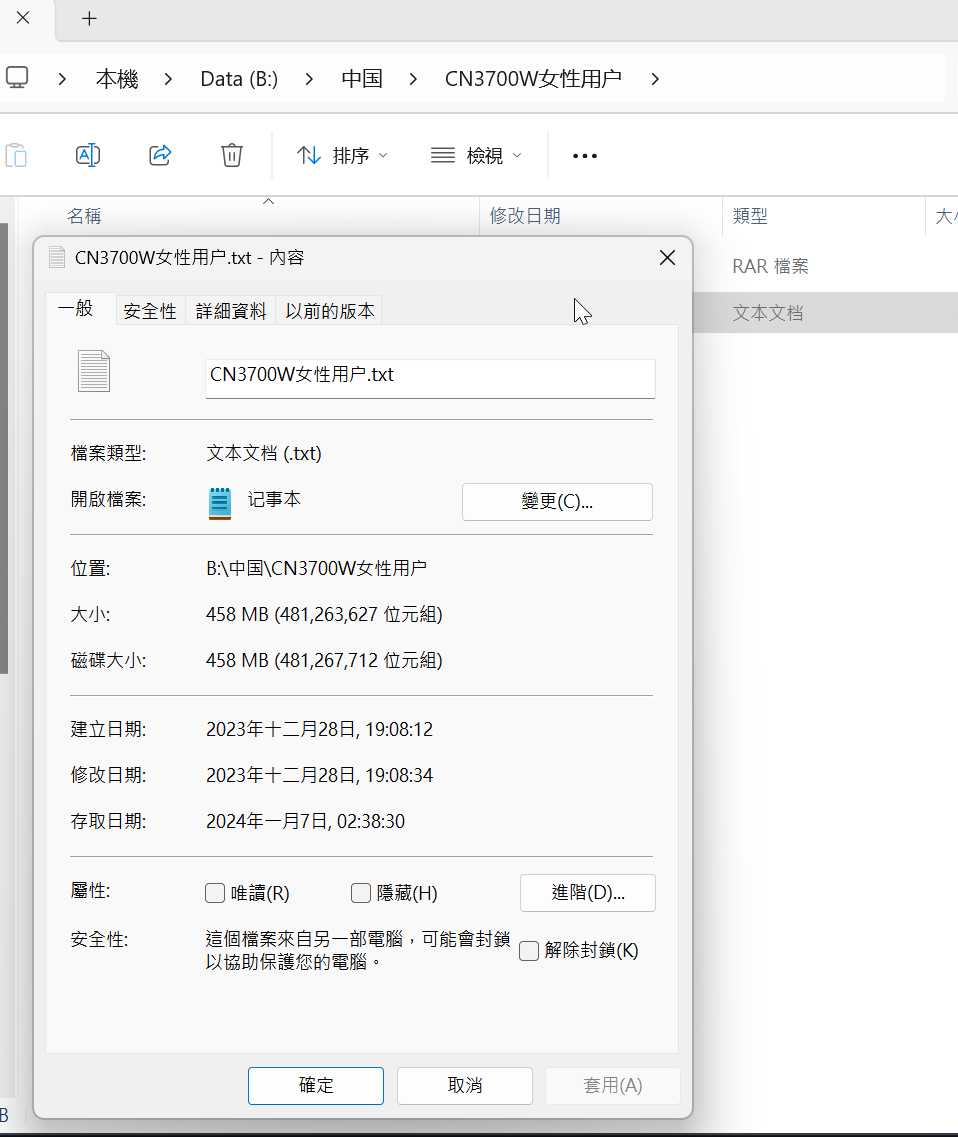Expand chevron after 中国 in breadcrumb

coord(413,78)
